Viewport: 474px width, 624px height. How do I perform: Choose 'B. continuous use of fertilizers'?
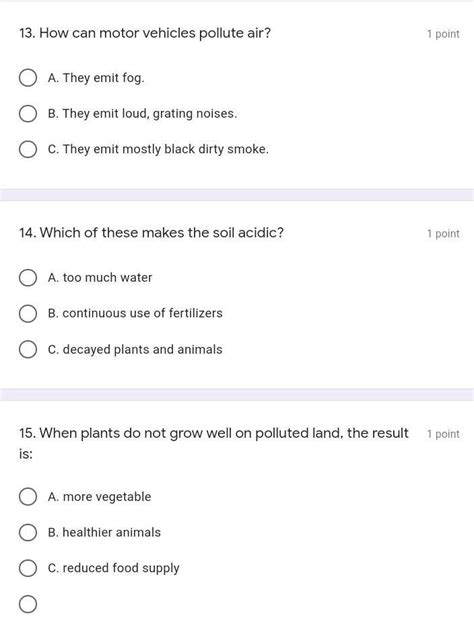(x=28, y=314)
